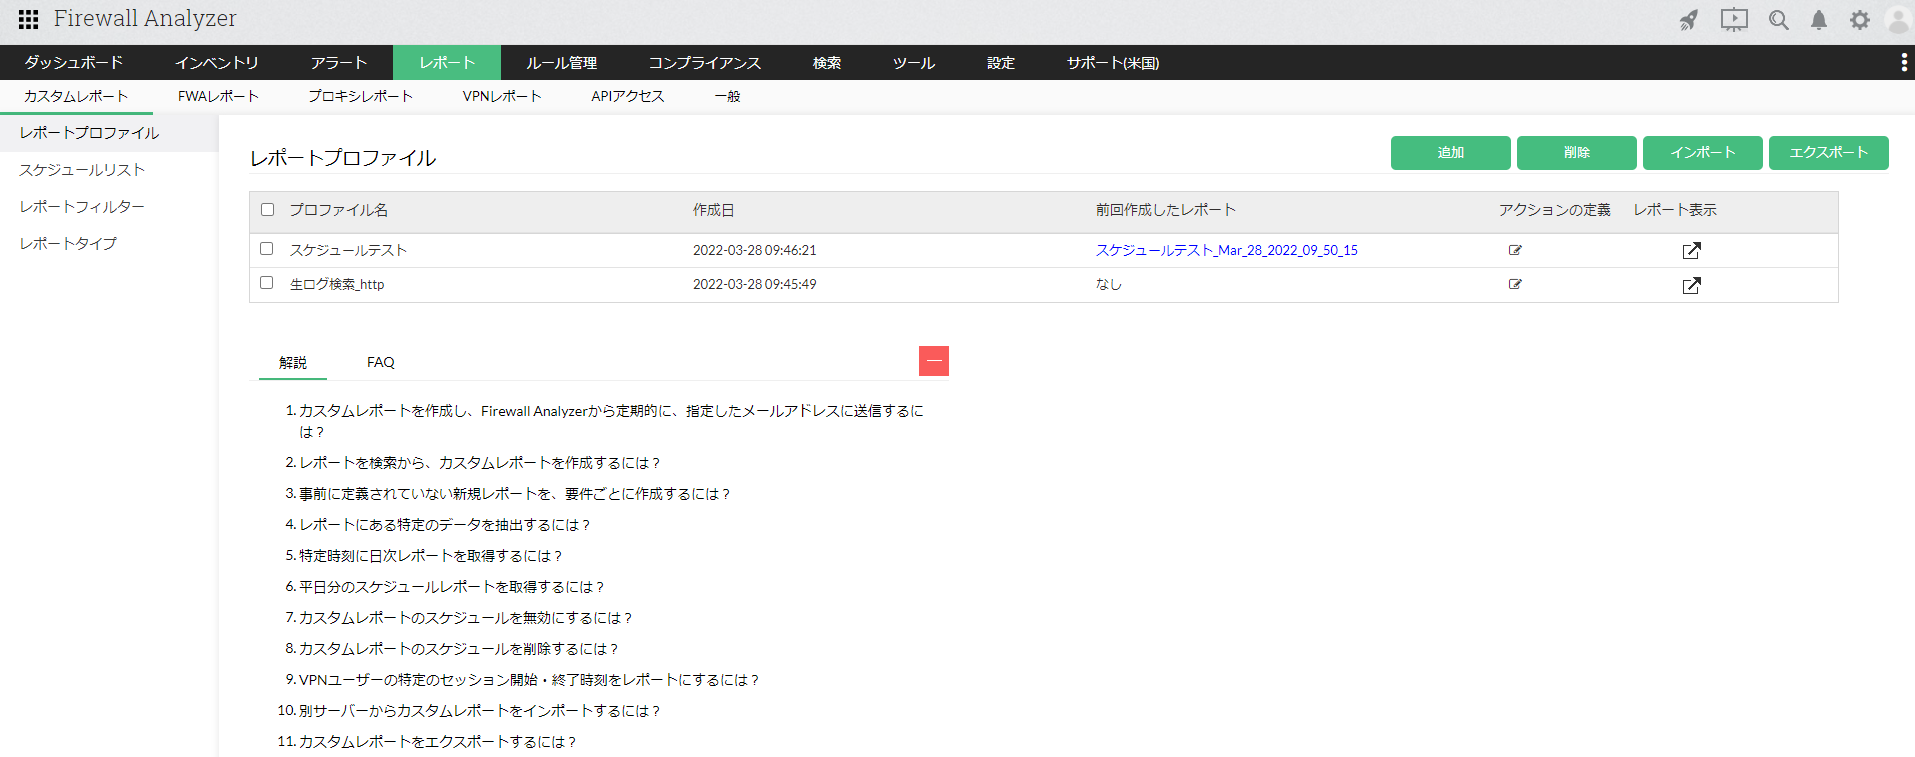
Task: Switch to the FAQ help tab
Action: pos(381,362)
